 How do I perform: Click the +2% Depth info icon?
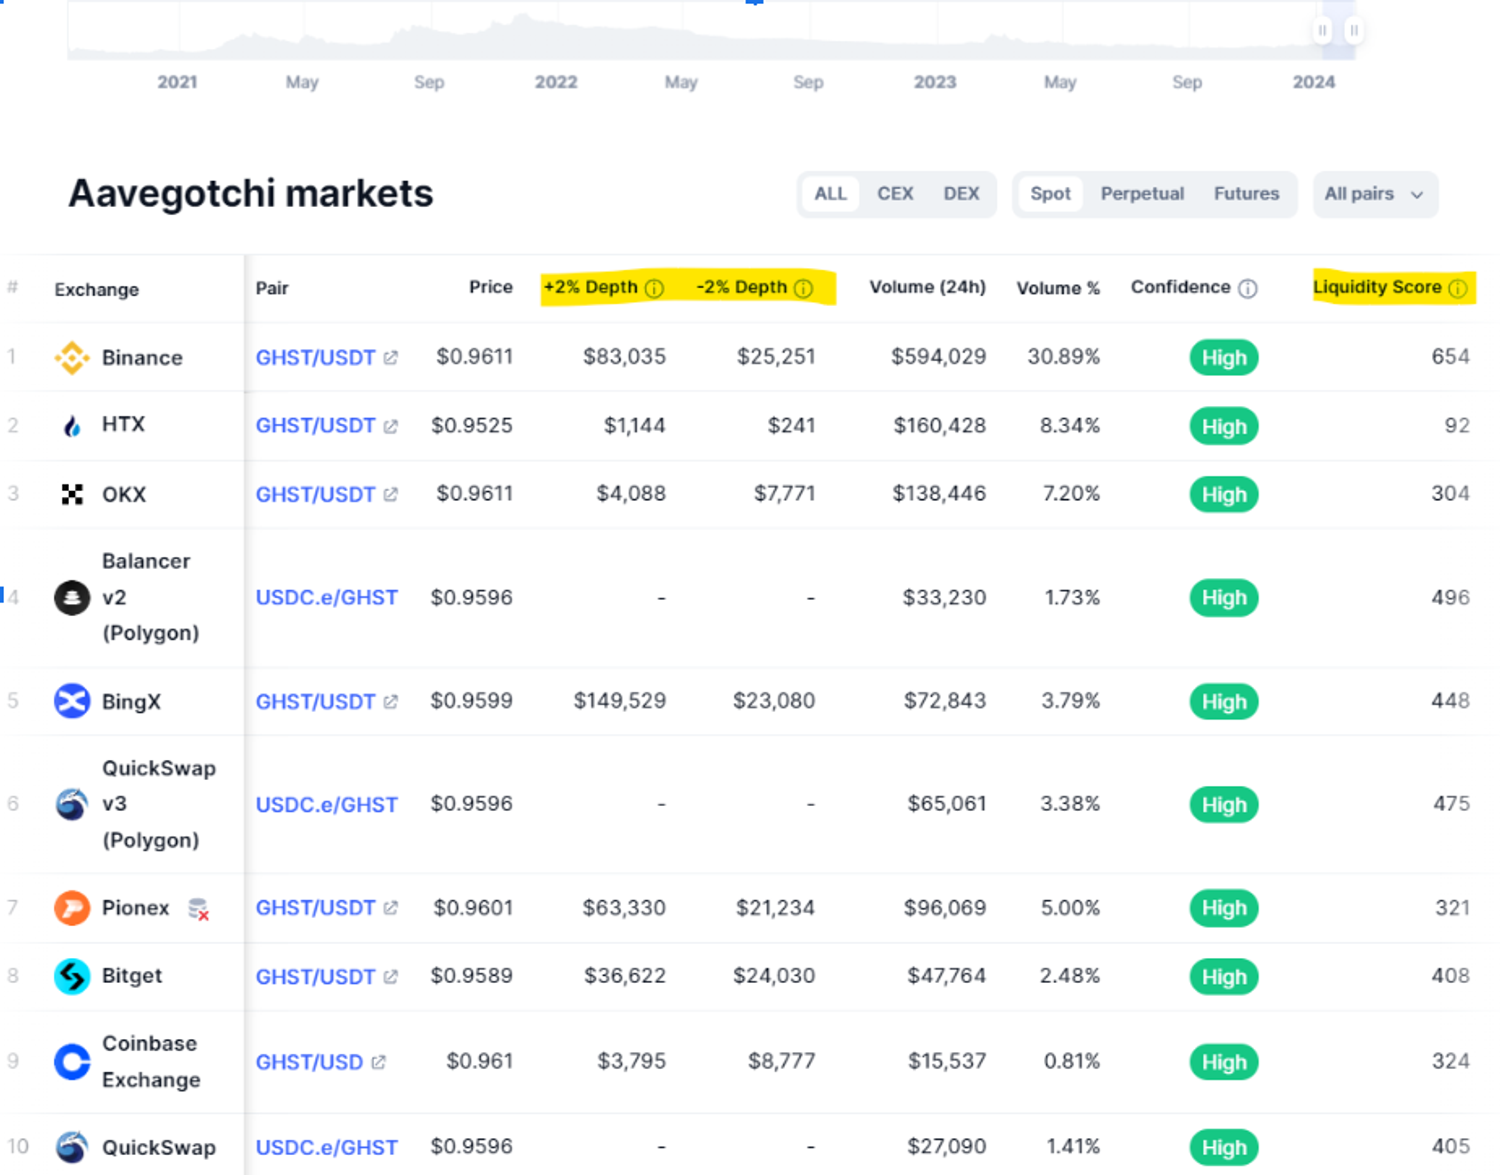tap(654, 288)
